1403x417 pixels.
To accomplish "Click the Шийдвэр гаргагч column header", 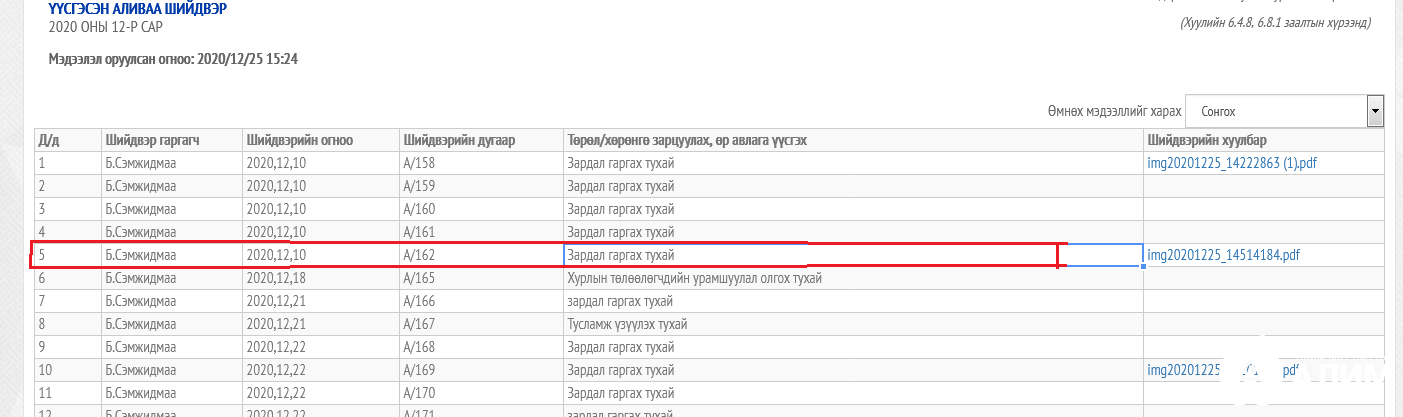I will pyautogui.click(x=152, y=140).
